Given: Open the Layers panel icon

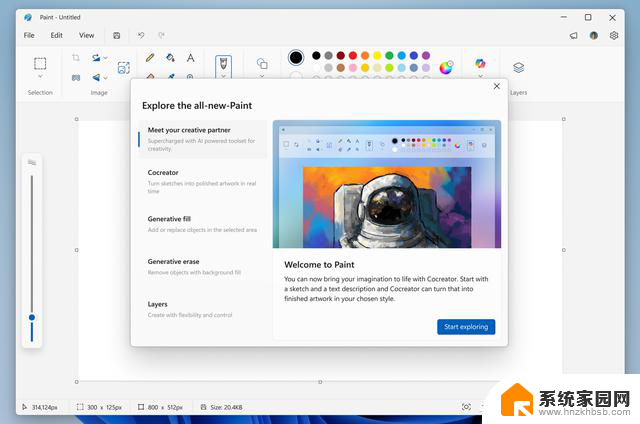Looking at the screenshot, I should (518, 67).
